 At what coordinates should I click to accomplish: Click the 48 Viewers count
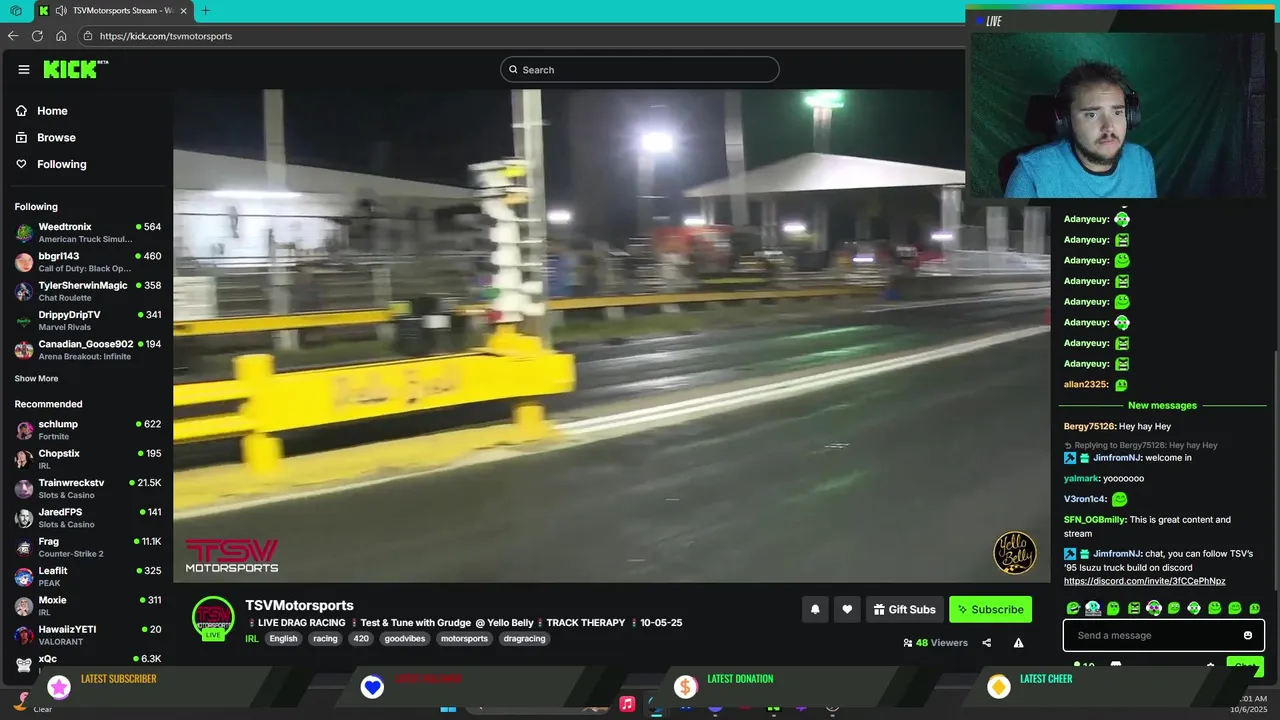tap(935, 643)
